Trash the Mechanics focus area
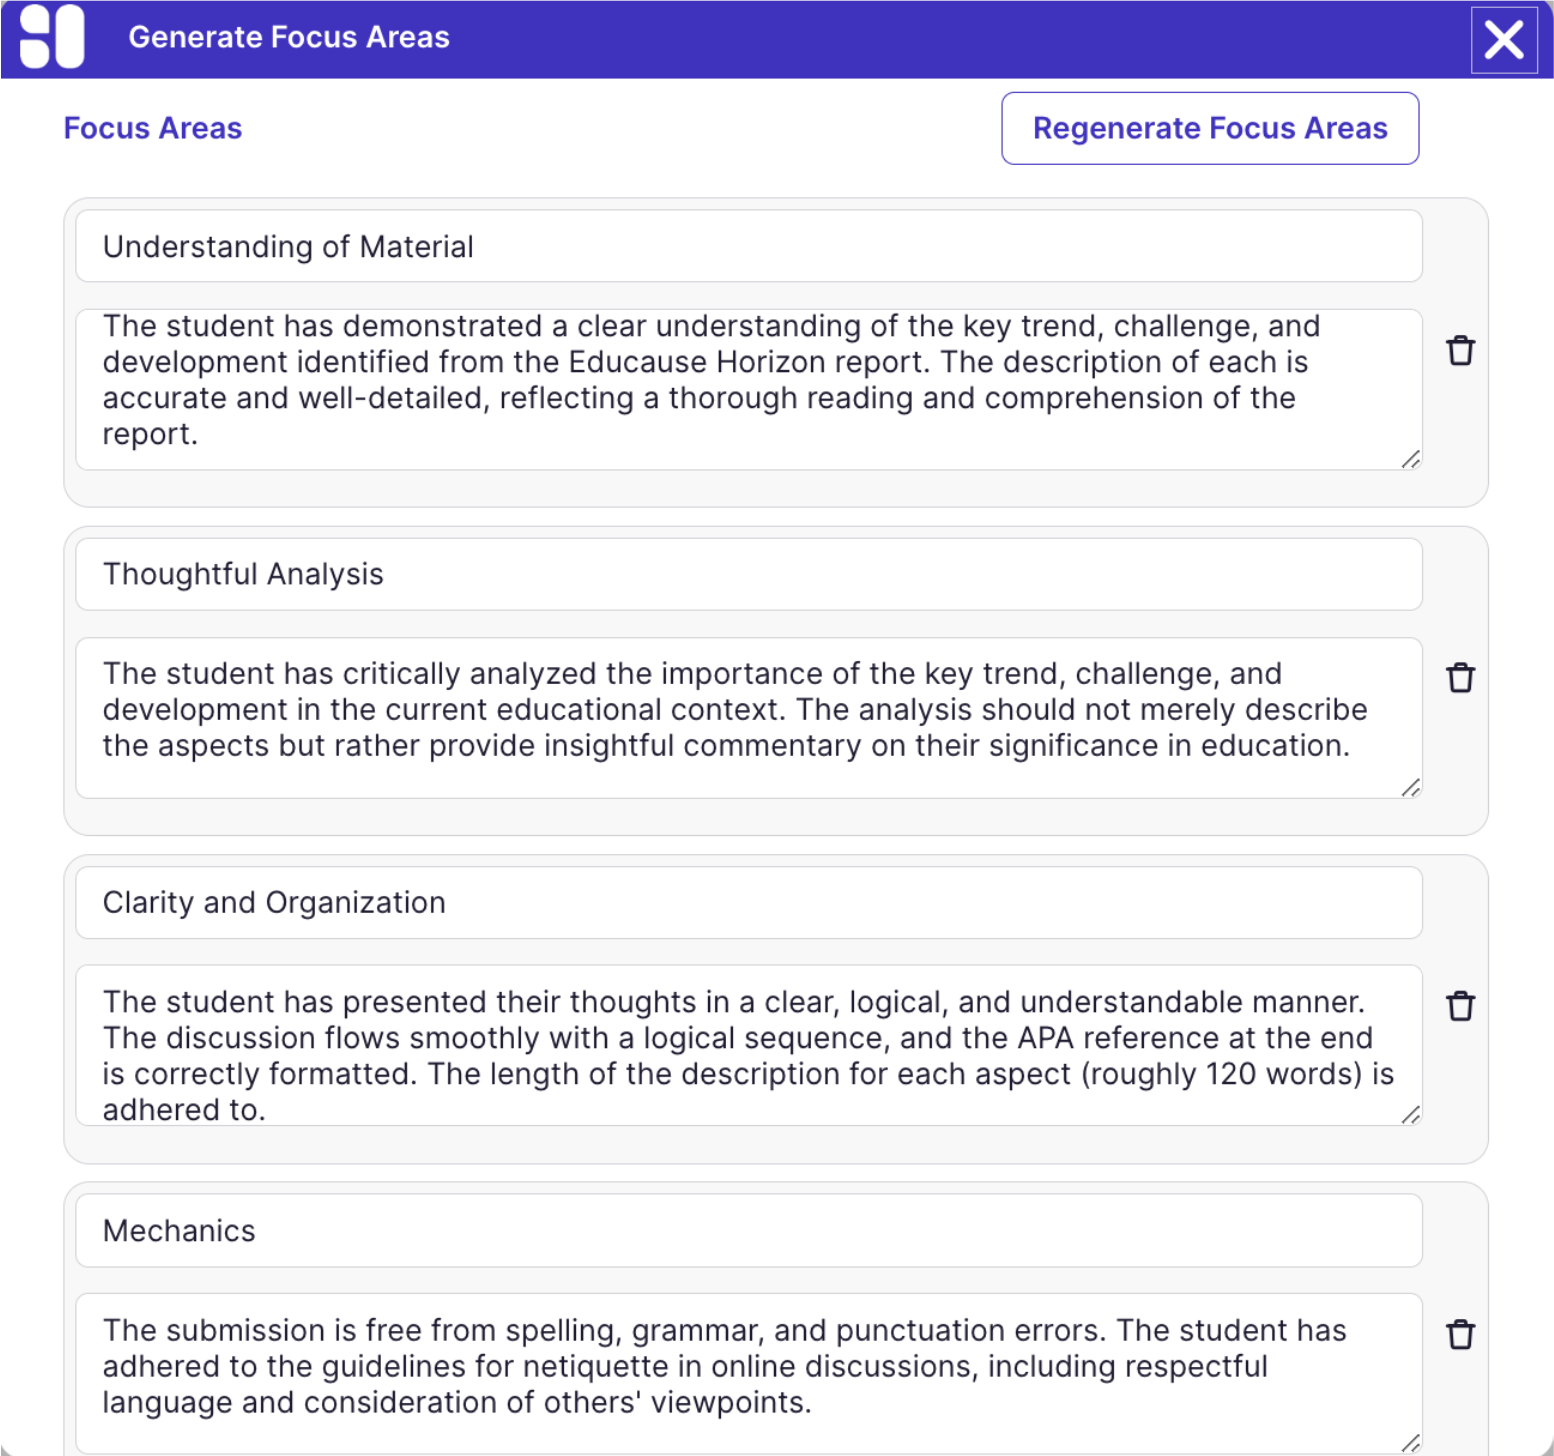 [x=1460, y=1335]
